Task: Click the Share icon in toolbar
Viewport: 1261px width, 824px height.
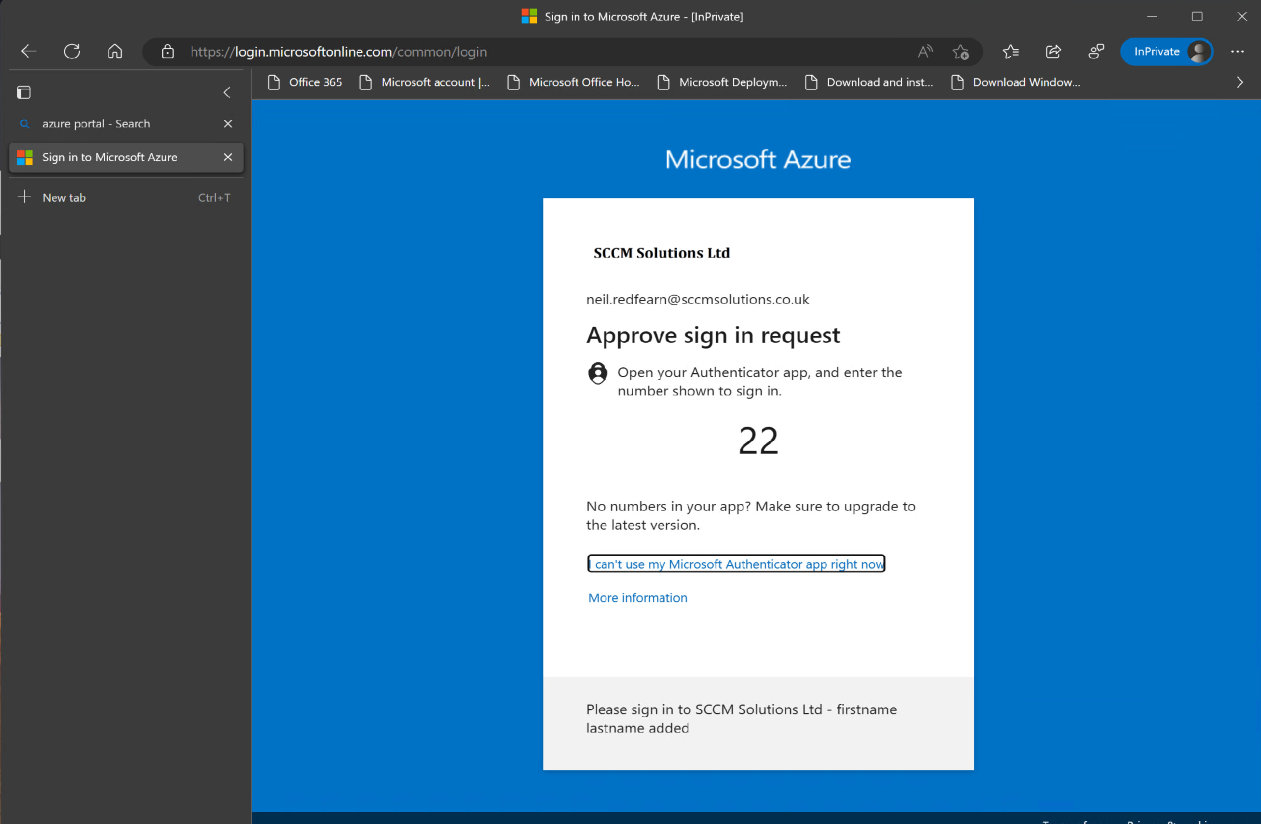Action: (1053, 52)
